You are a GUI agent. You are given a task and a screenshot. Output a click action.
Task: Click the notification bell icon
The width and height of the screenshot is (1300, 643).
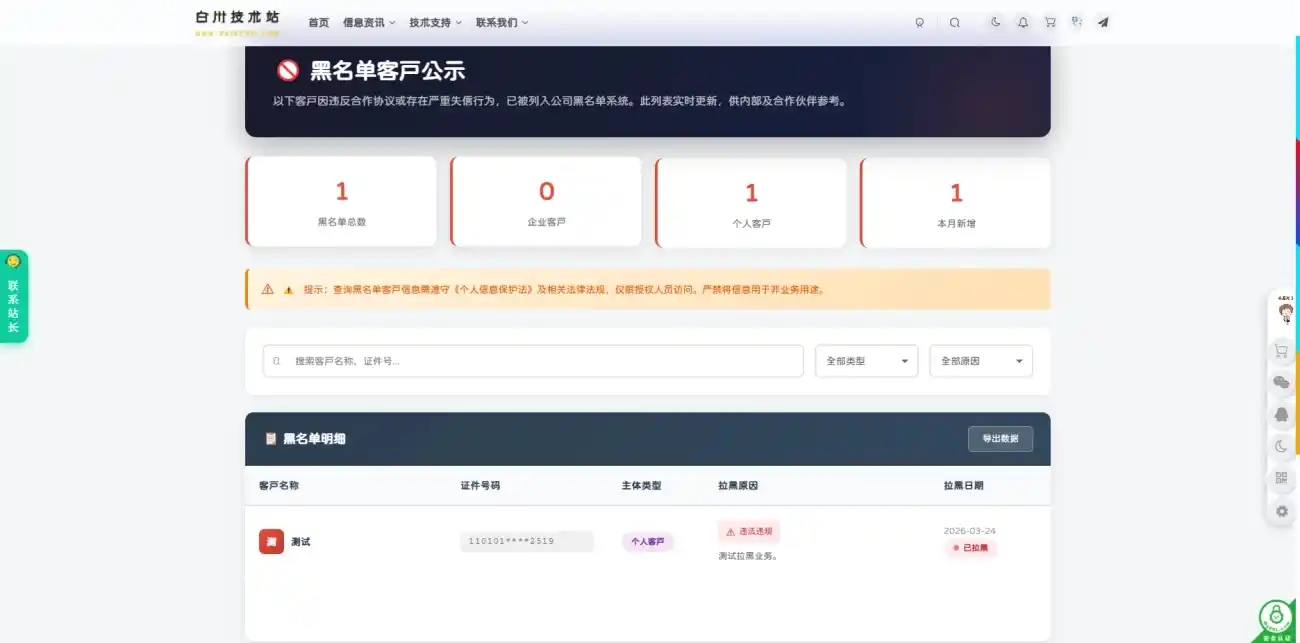point(1022,22)
